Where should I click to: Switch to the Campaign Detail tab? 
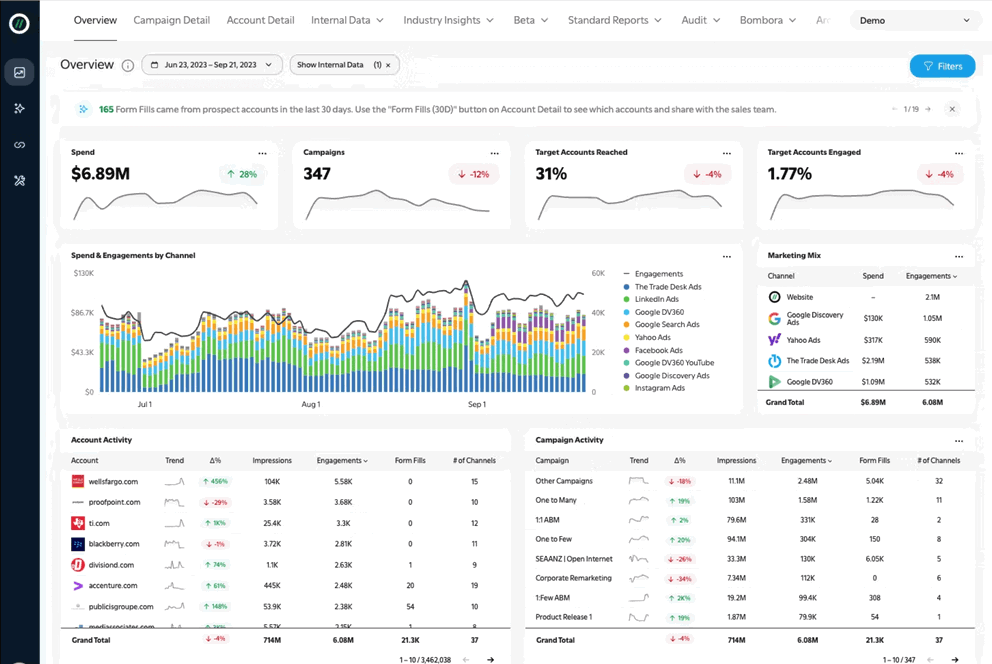[x=171, y=20]
